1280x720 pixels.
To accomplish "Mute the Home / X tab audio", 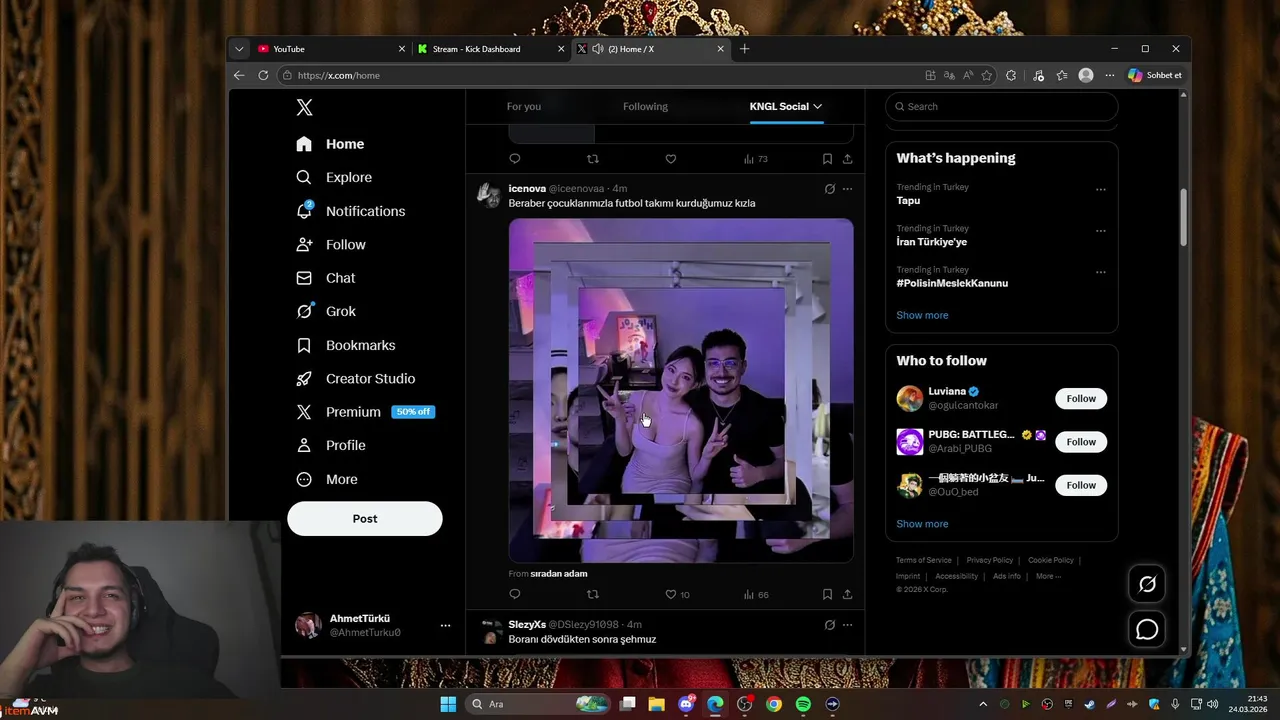I will click(x=597, y=49).
